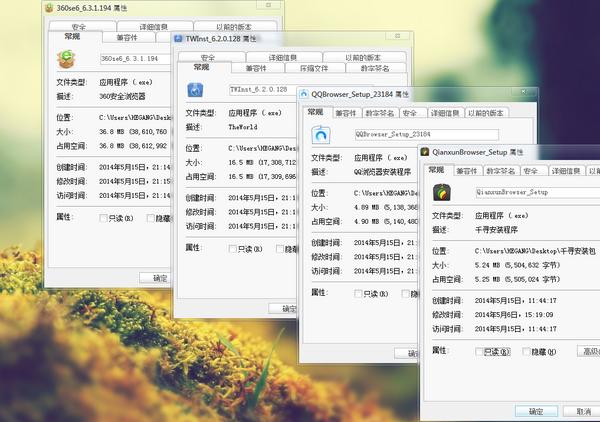Image resolution: width=600 pixels, height=422 pixels.
Task: Click disk size value 5.25 MB
Action: point(517,279)
